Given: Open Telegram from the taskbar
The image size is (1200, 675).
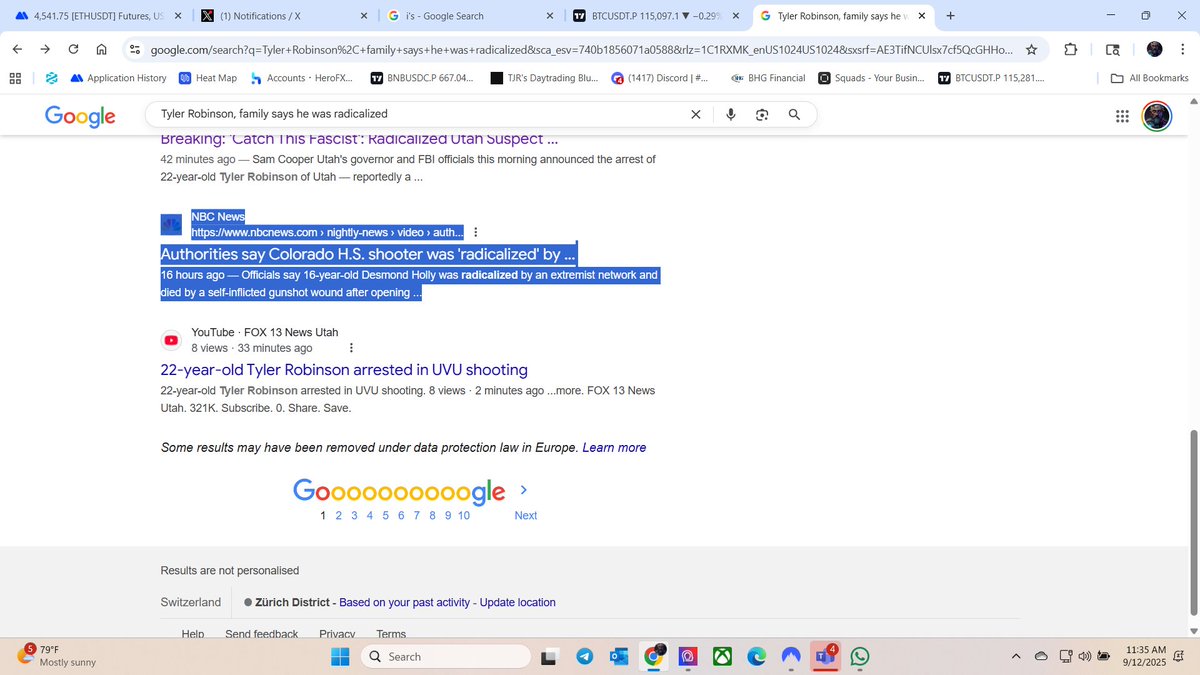Looking at the screenshot, I should pyautogui.click(x=585, y=657).
